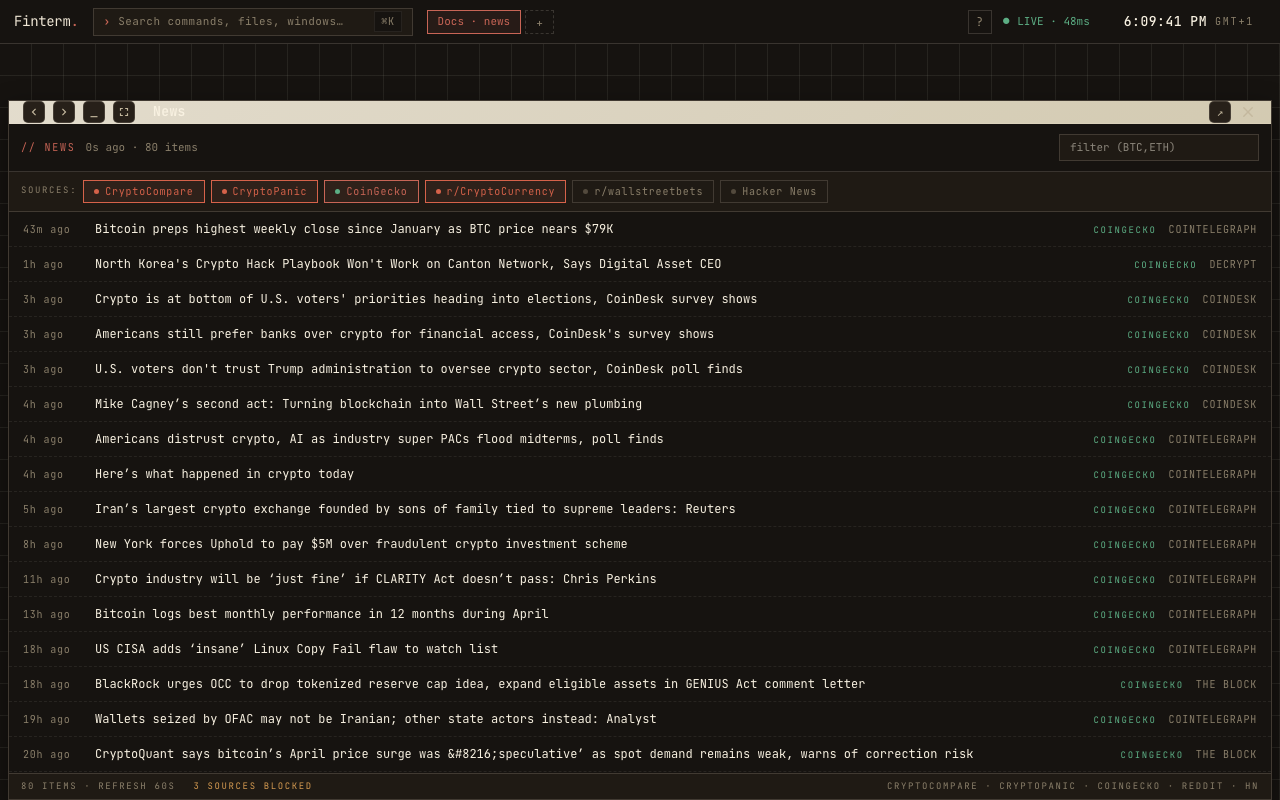Open Bitcoin best monthly performance headline
This screenshot has height=800, width=1280.
tap(322, 615)
